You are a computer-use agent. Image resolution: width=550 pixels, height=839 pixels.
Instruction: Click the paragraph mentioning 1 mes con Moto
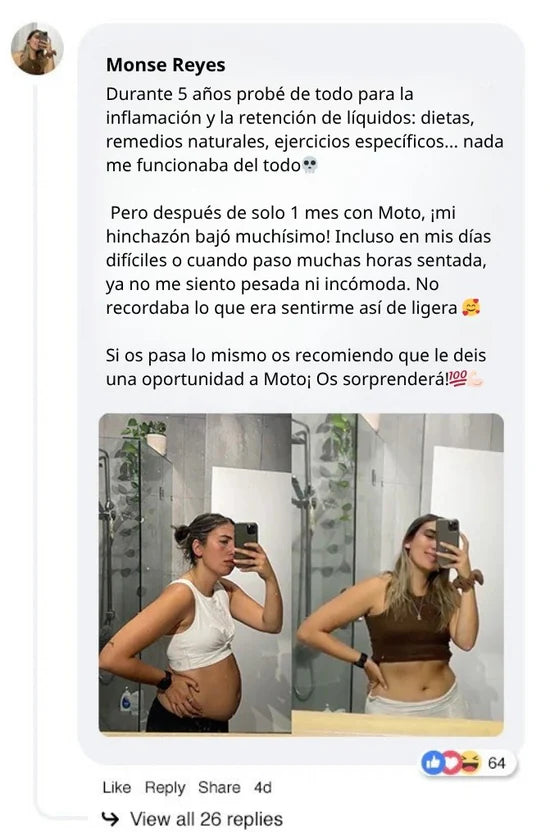pyautogui.click(x=299, y=260)
